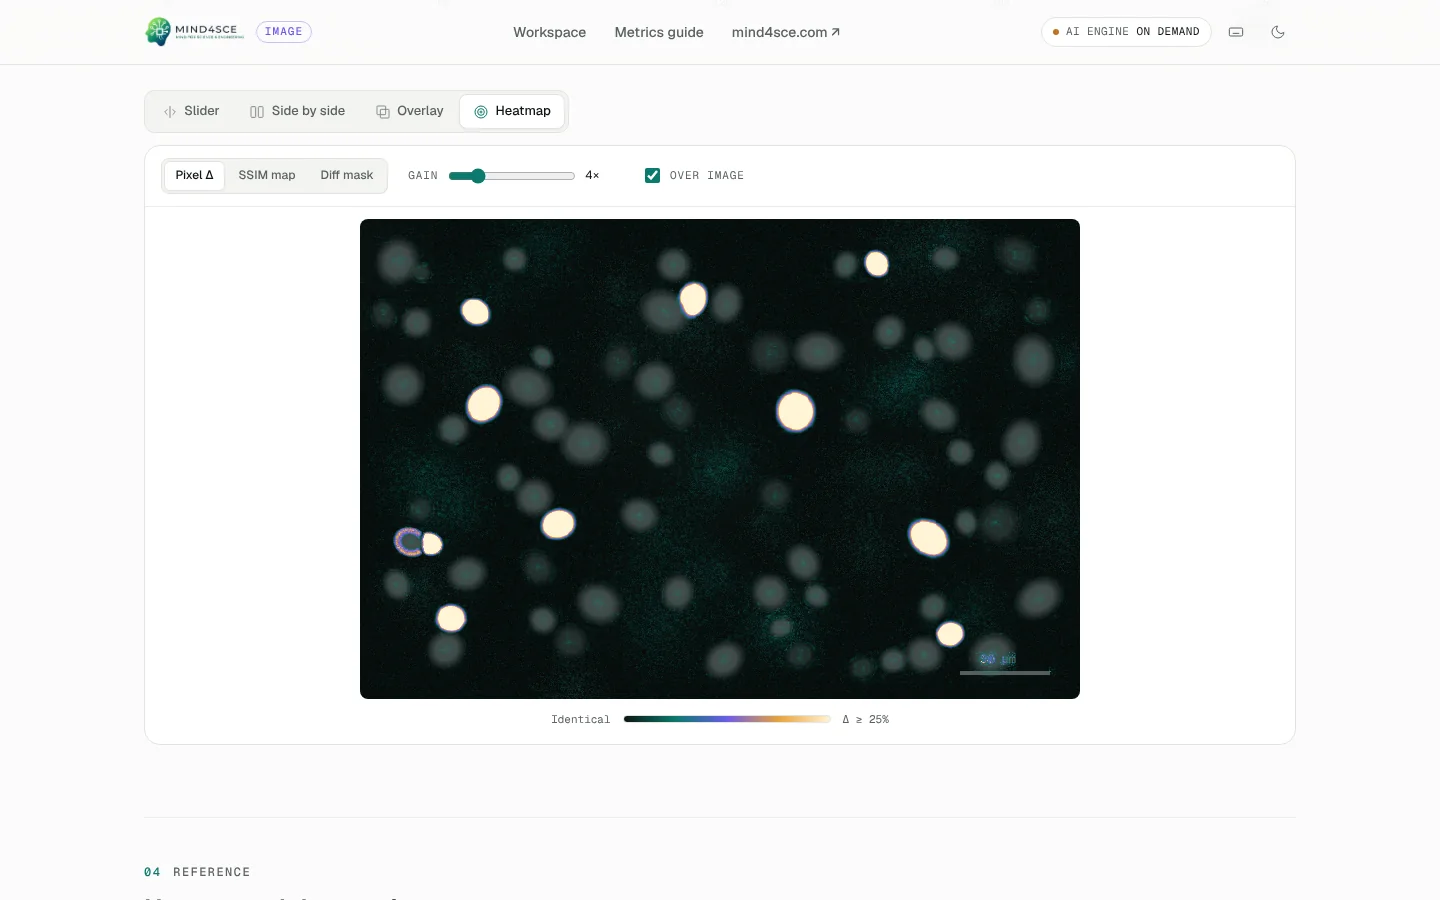The height and width of the screenshot is (900, 1440).
Task: Select the Heatmap view tab
Action: [x=512, y=111]
